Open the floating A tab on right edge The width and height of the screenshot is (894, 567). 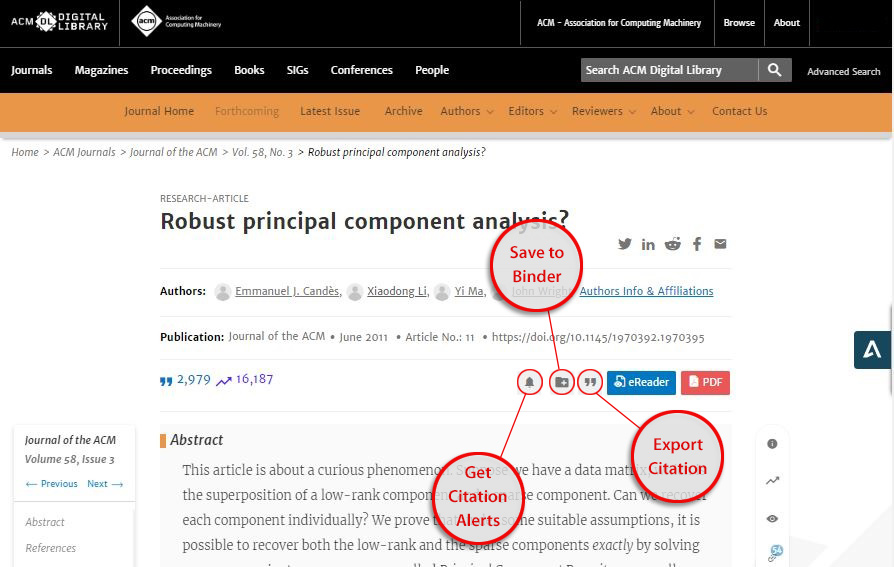coord(872,350)
